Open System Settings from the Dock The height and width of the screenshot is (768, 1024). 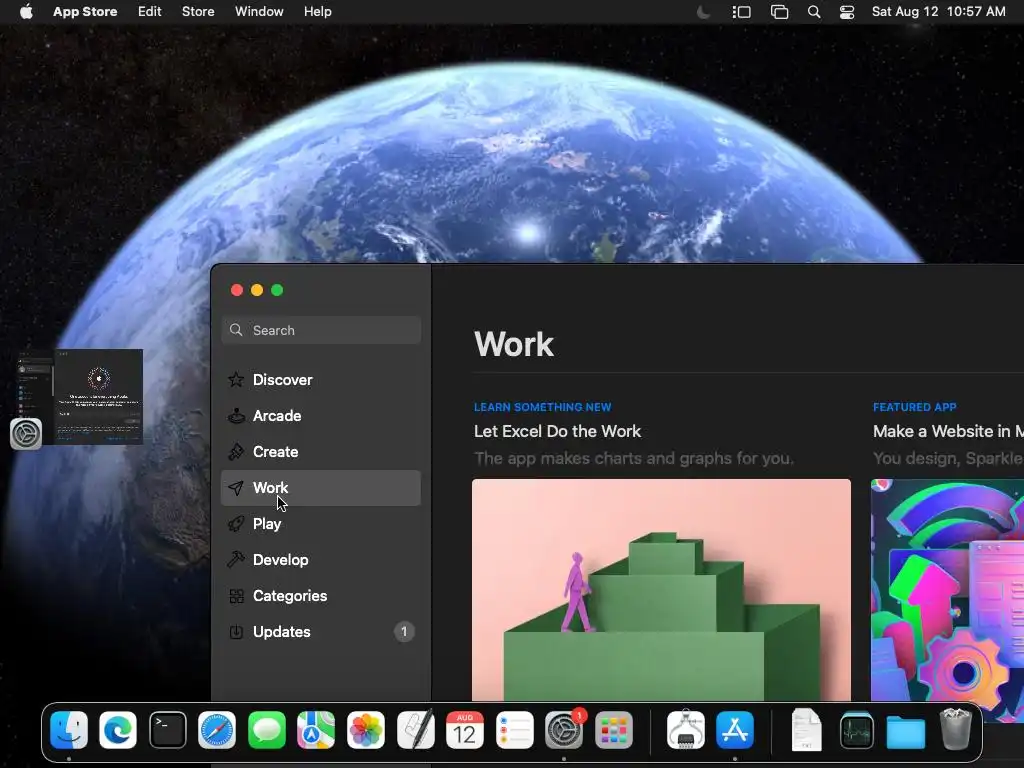click(564, 729)
